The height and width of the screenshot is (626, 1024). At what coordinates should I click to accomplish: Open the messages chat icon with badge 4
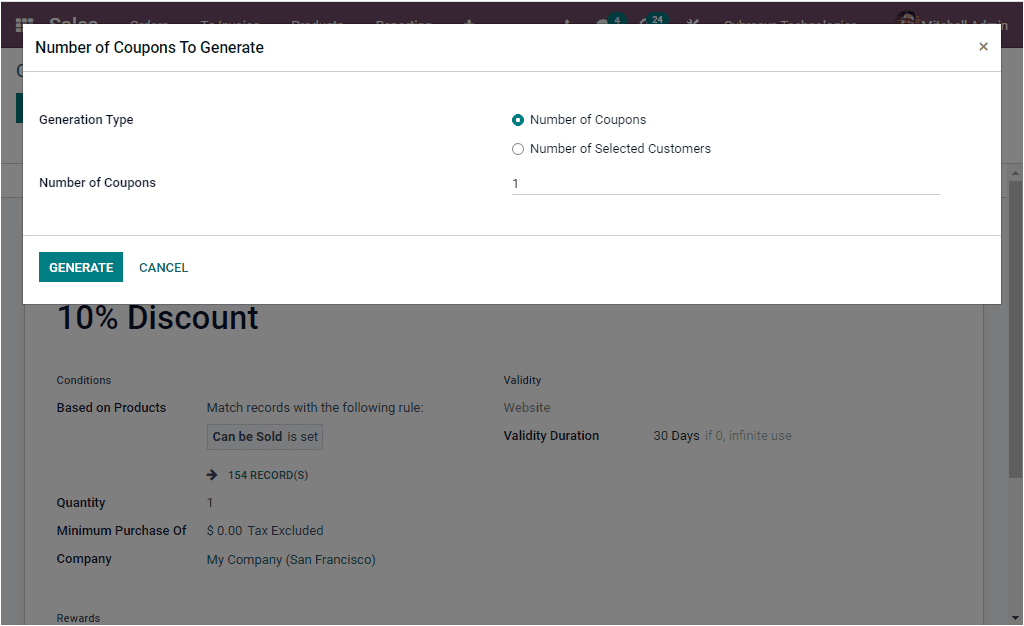[x=605, y=20]
